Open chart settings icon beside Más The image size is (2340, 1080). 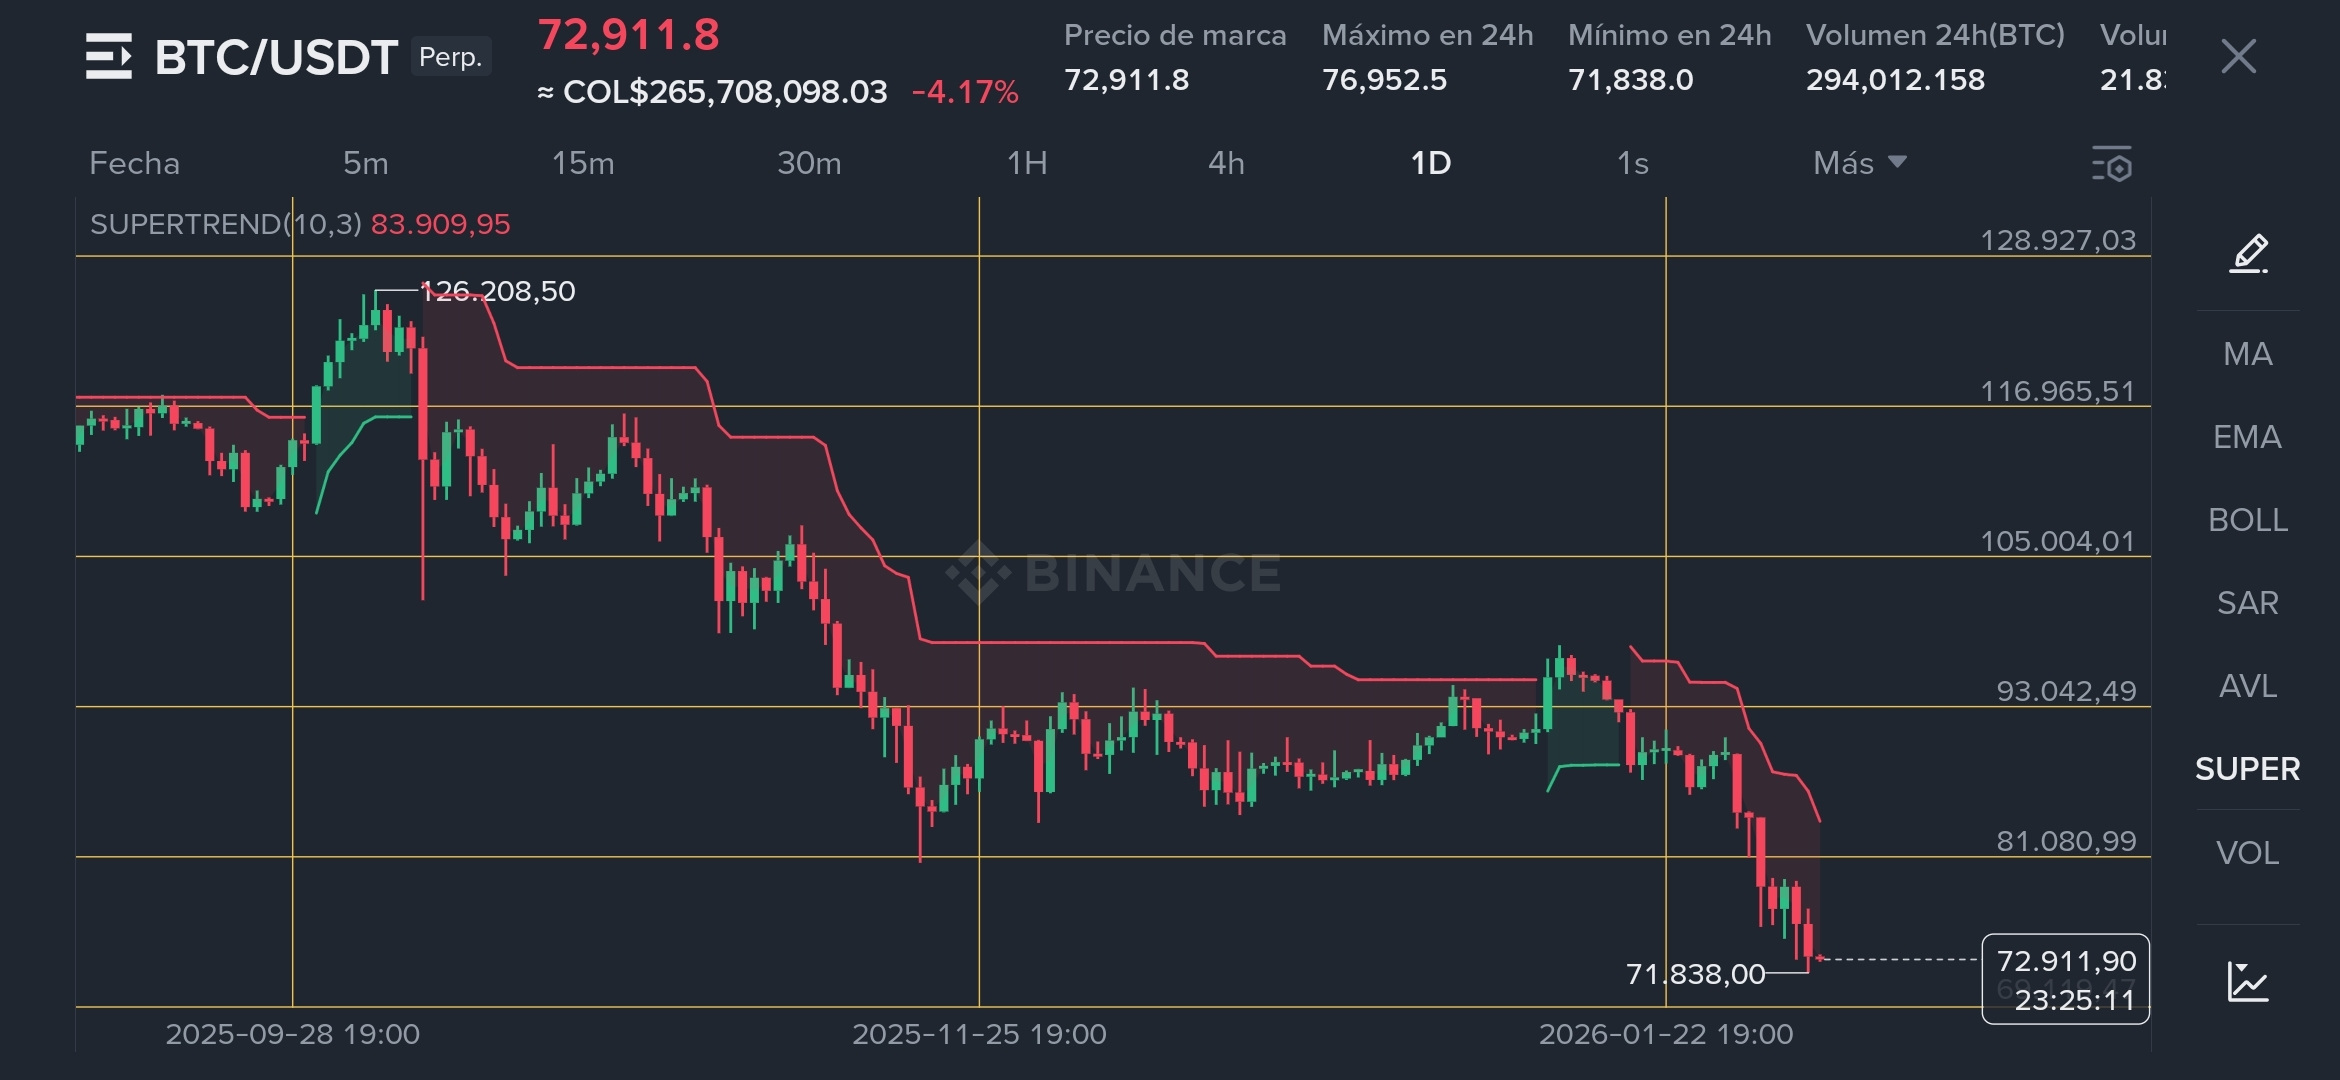tap(2112, 164)
